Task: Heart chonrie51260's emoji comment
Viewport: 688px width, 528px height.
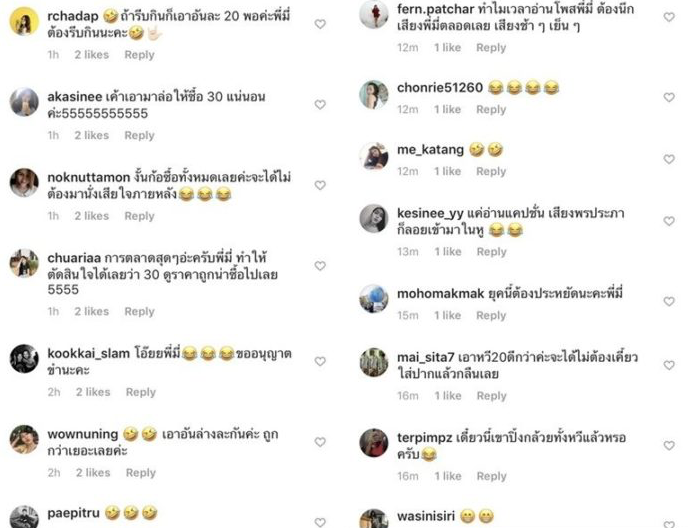Action: click(x=669, y=97)
